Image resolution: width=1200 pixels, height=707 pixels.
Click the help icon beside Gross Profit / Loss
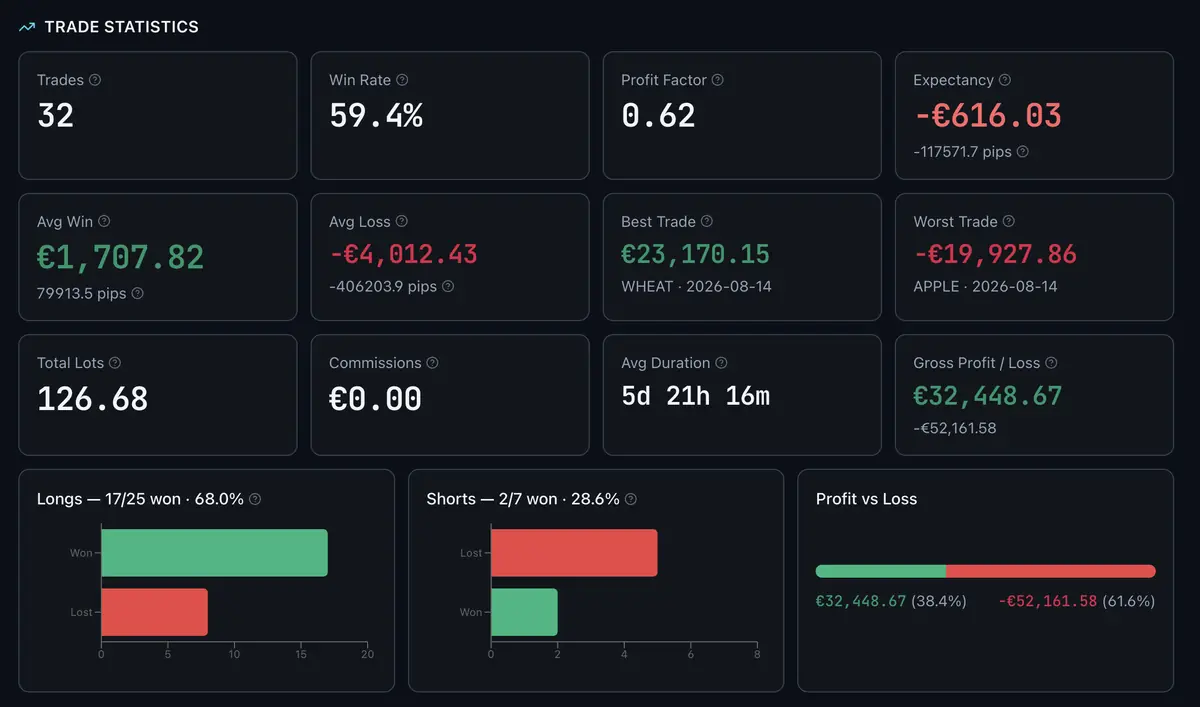click(1051, 363)
